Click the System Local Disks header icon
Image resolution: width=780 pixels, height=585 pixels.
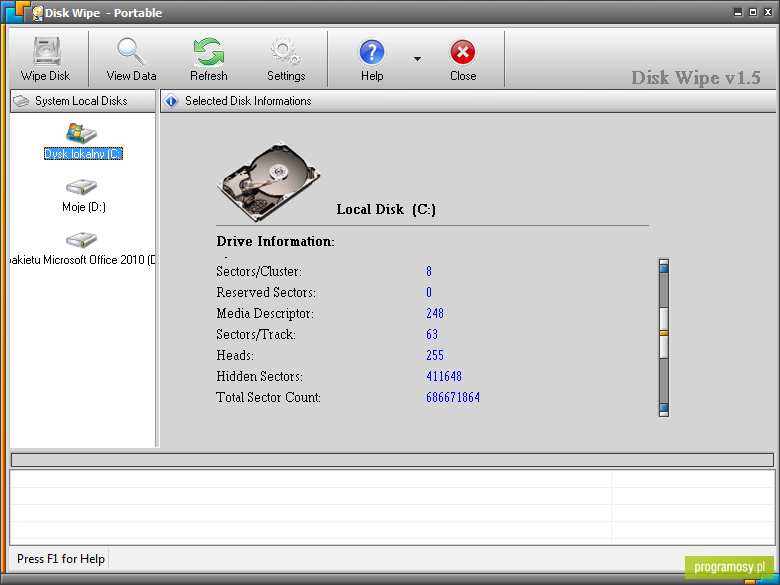(x=21, y=101)
